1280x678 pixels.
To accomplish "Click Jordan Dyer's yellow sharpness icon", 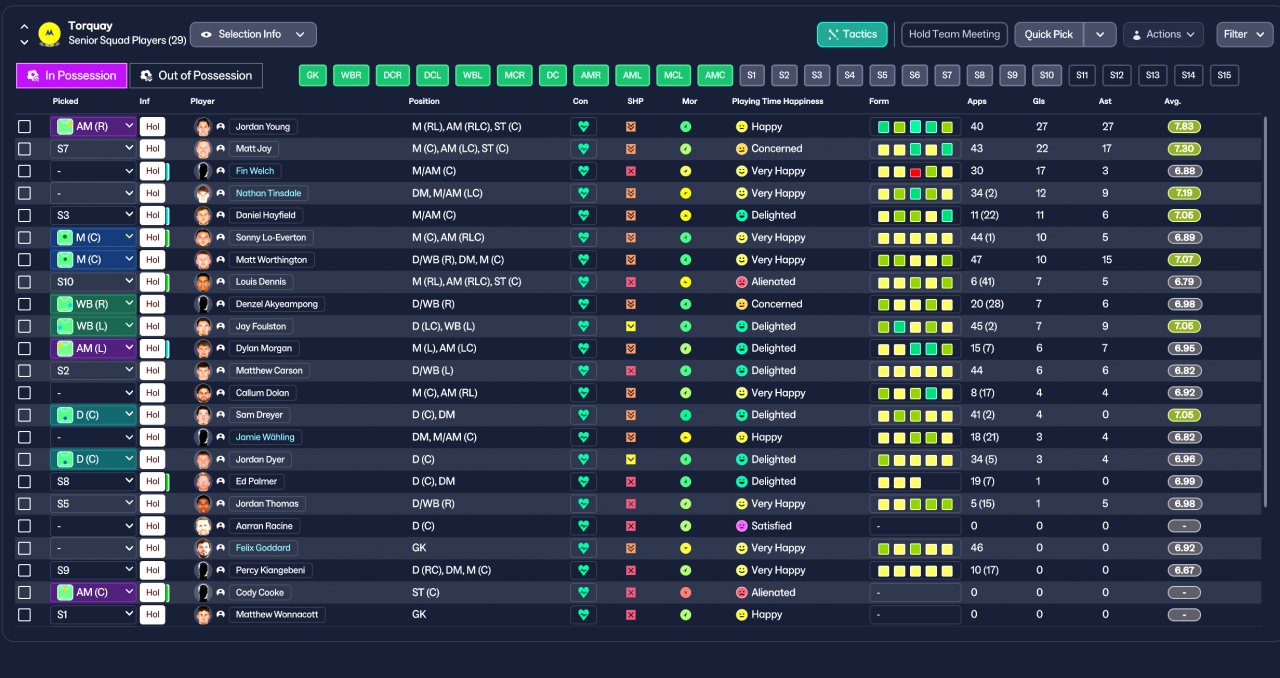I will tap(631, 459).
